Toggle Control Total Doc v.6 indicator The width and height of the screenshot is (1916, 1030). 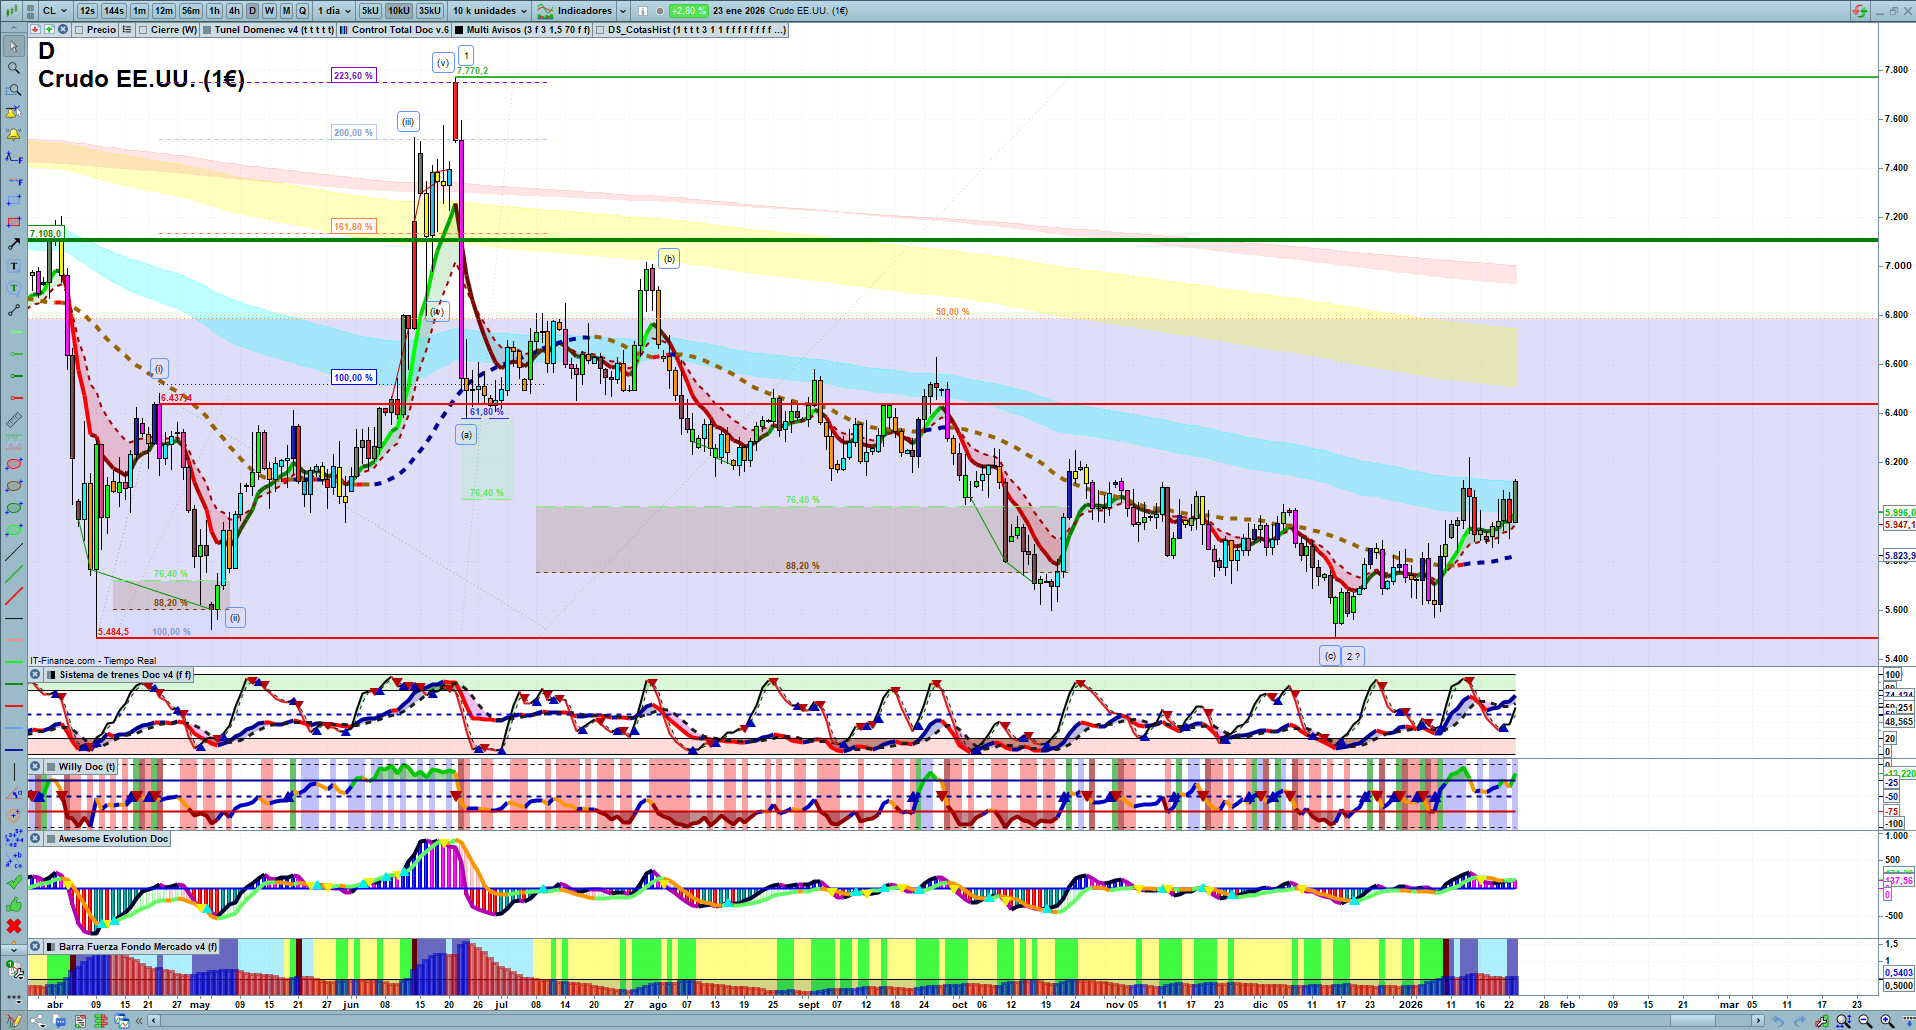(344, 30)
